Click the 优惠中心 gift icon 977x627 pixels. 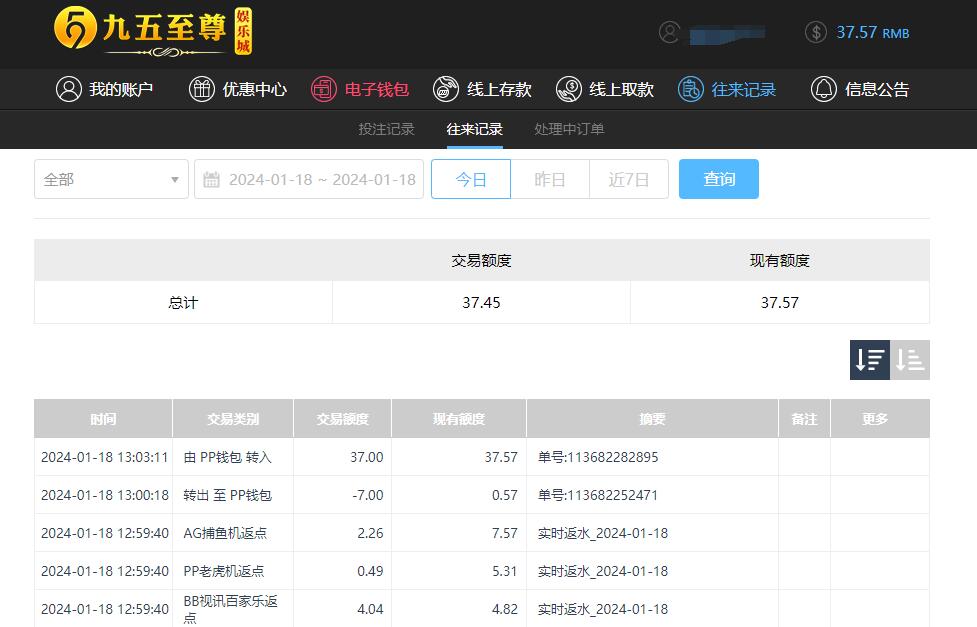click(x=202, y=89)
